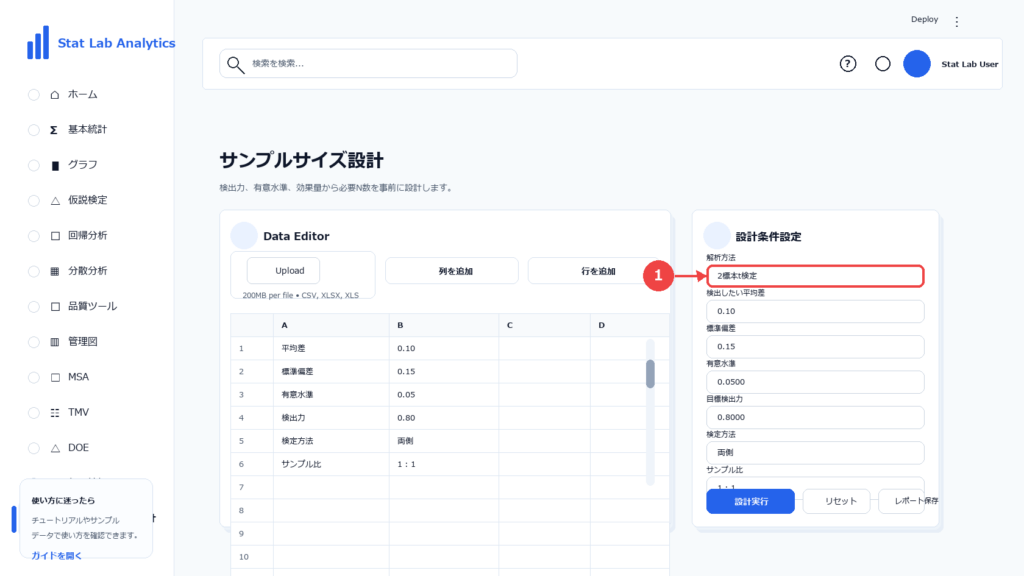Click 標準偏差 field with 0.15
This screenshot has width=1024, height=576.
pos(815,346)
